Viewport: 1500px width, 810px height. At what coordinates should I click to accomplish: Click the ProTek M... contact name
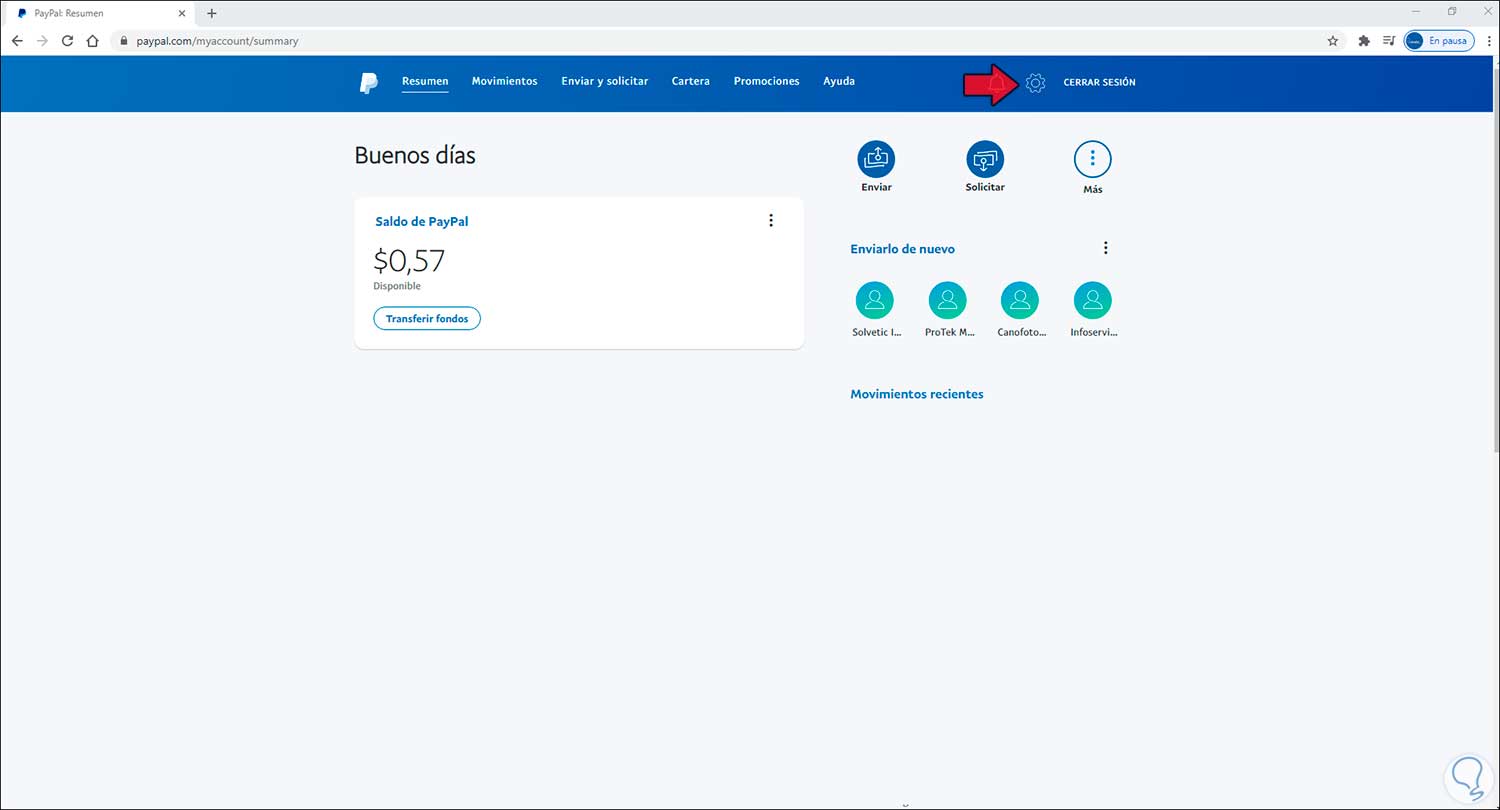(949, 332)
